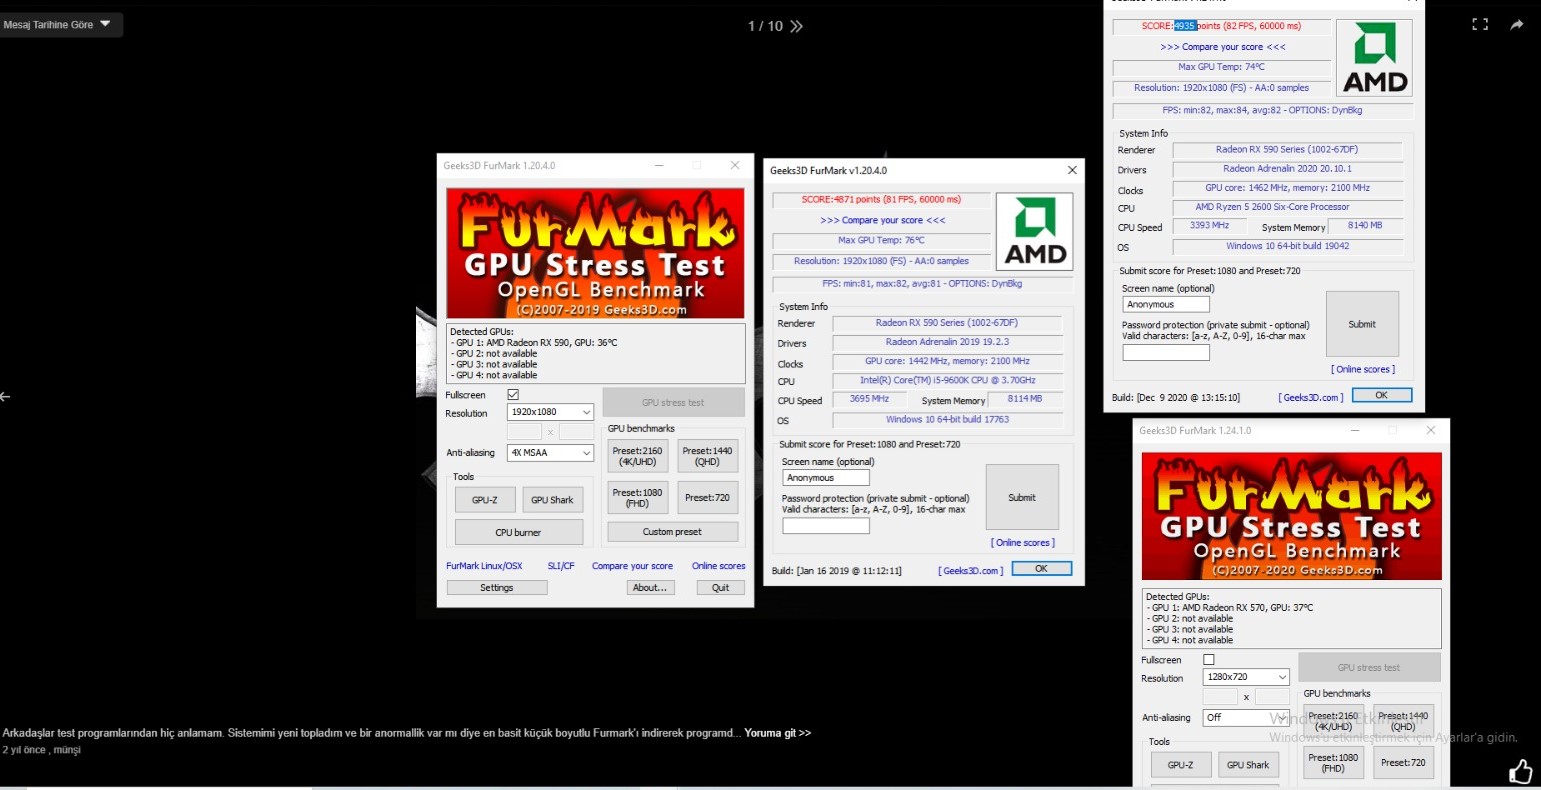The height and width of the screenshot is (790, 1541).
Task: Select the text "Windows 10 64-bit build 17763"
Action: [x=947, y=420]
